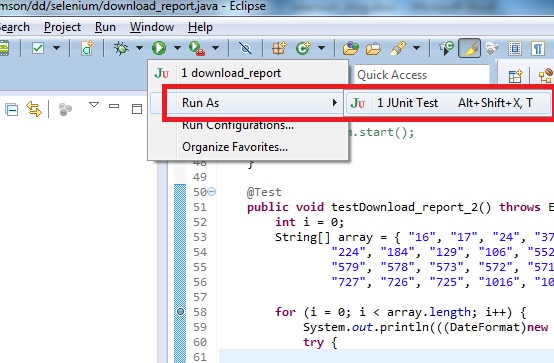Click into the Quick Access search field
554x363 pixels.
422,75
